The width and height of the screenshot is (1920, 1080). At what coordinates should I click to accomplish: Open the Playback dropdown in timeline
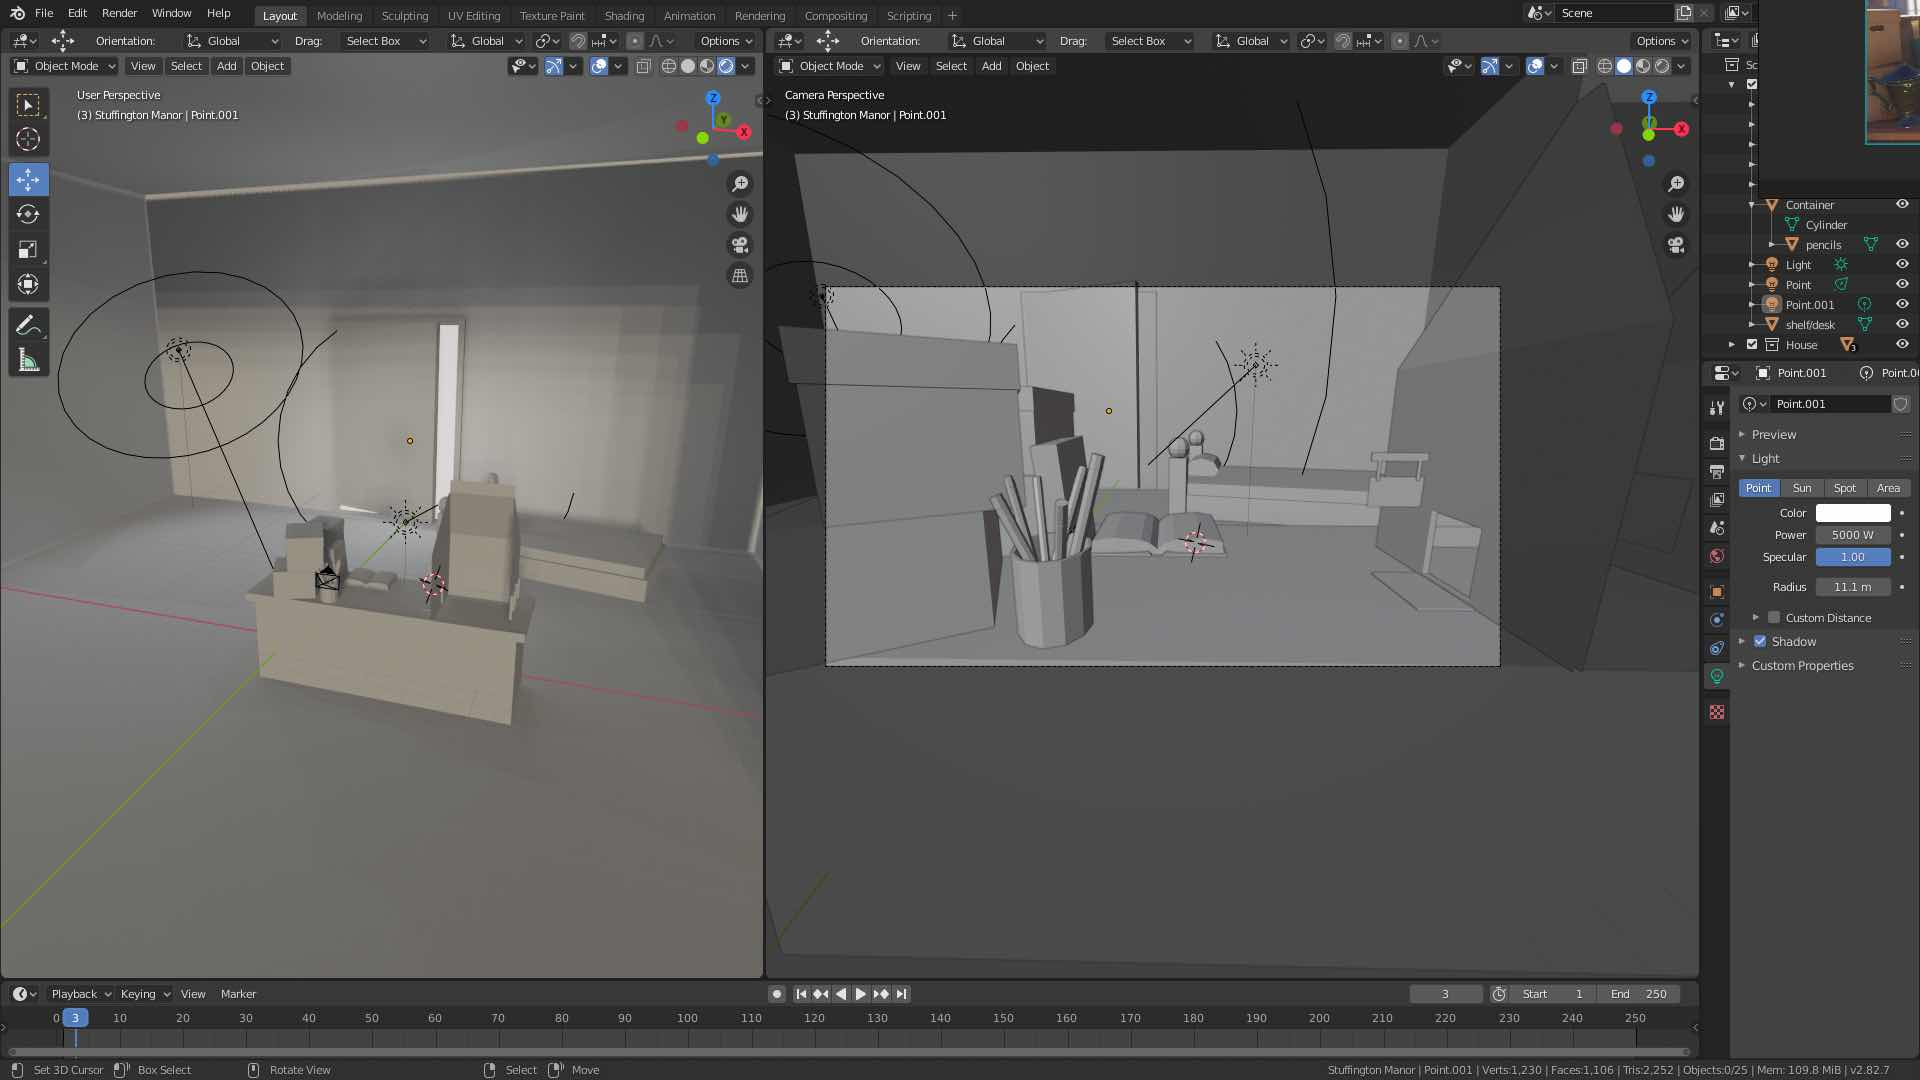coord(80,994)
